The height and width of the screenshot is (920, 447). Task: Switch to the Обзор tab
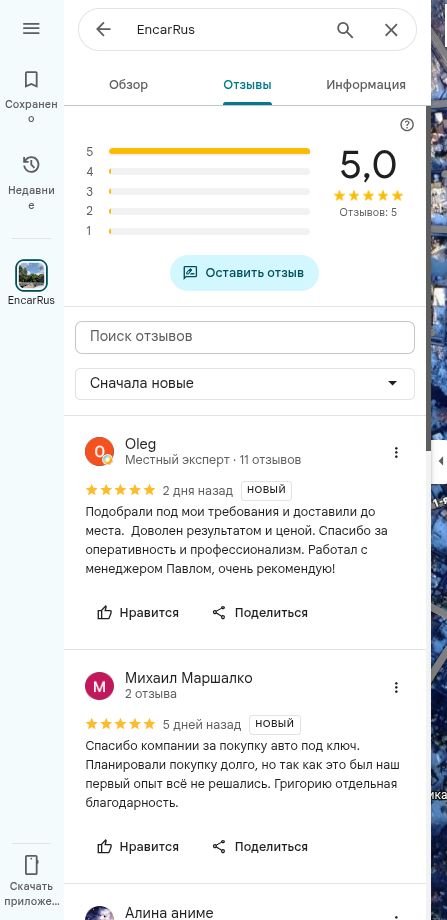point(128,84)
